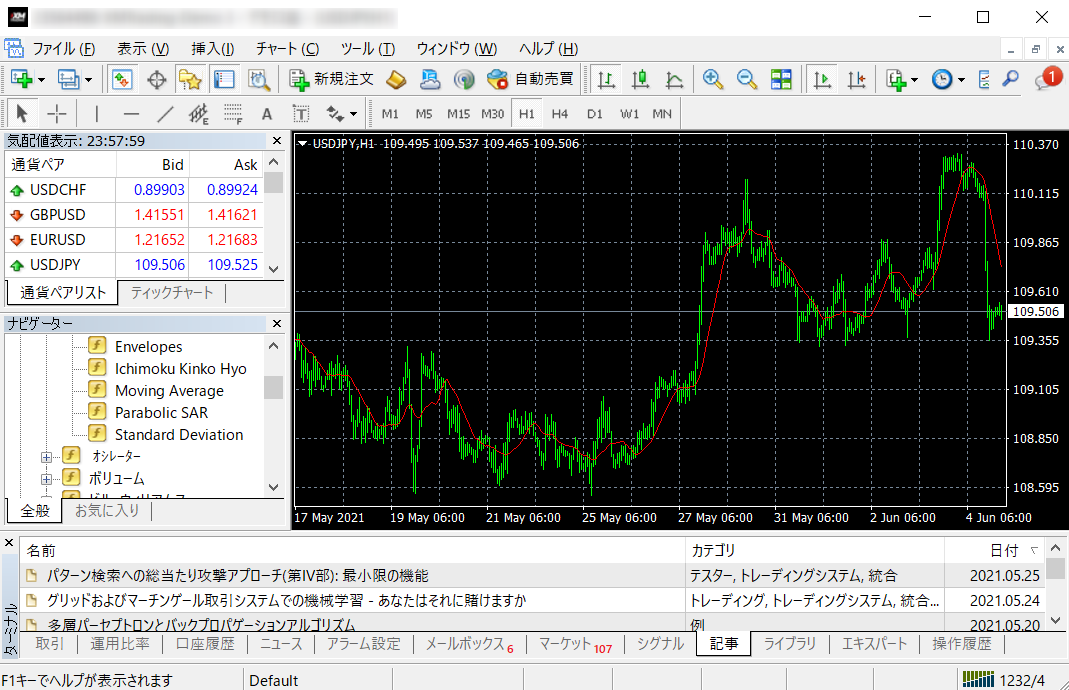This screenshot has width=1069, height=690.
Task: Toggle chart shift
Action: coord(856,79)
